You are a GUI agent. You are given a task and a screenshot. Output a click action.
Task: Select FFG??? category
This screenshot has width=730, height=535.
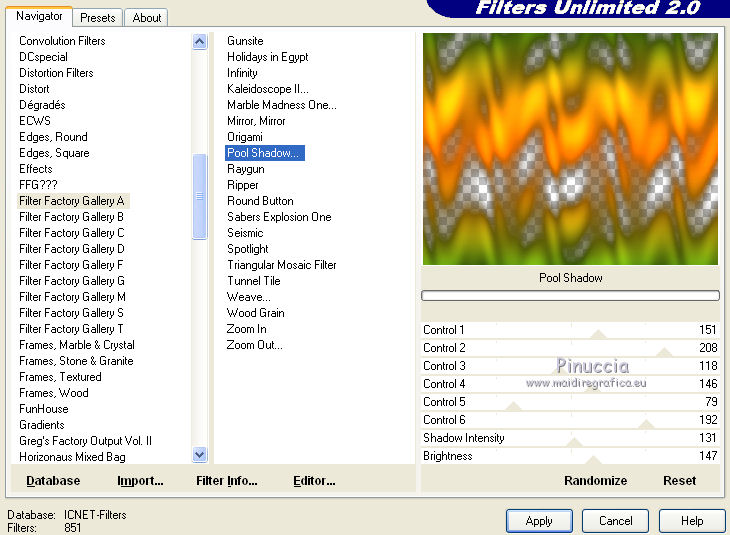pyautogui.click(x=38, y=185)
